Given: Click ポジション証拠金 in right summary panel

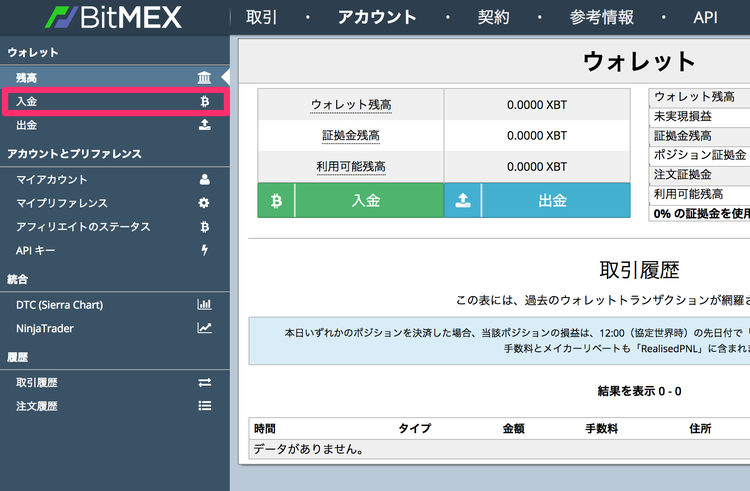Looking at the screenshot, I should pos(700,155).
